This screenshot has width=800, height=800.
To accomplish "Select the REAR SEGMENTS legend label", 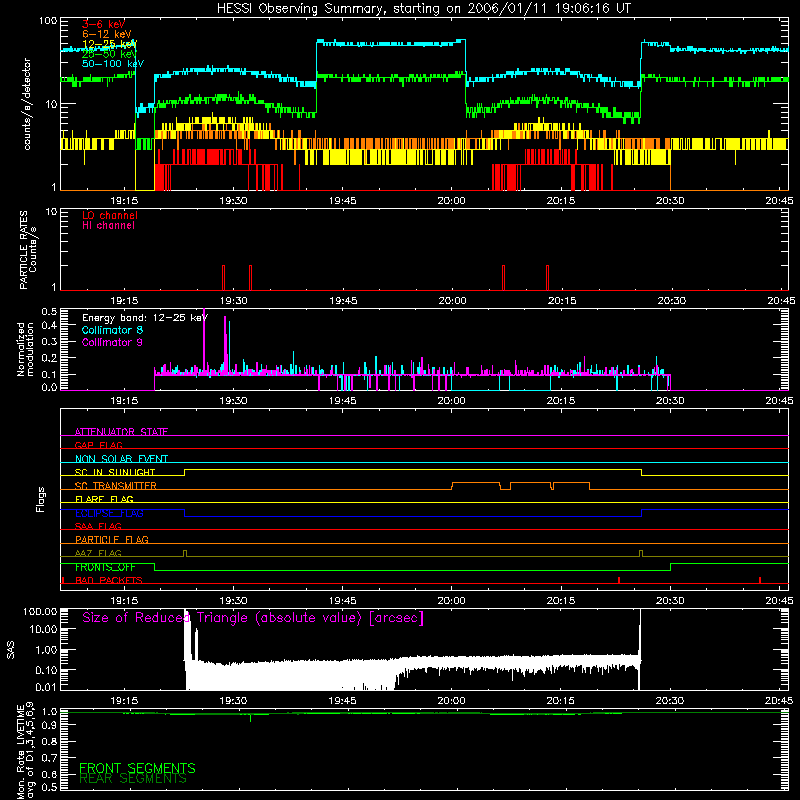I will tap(133, 779).
